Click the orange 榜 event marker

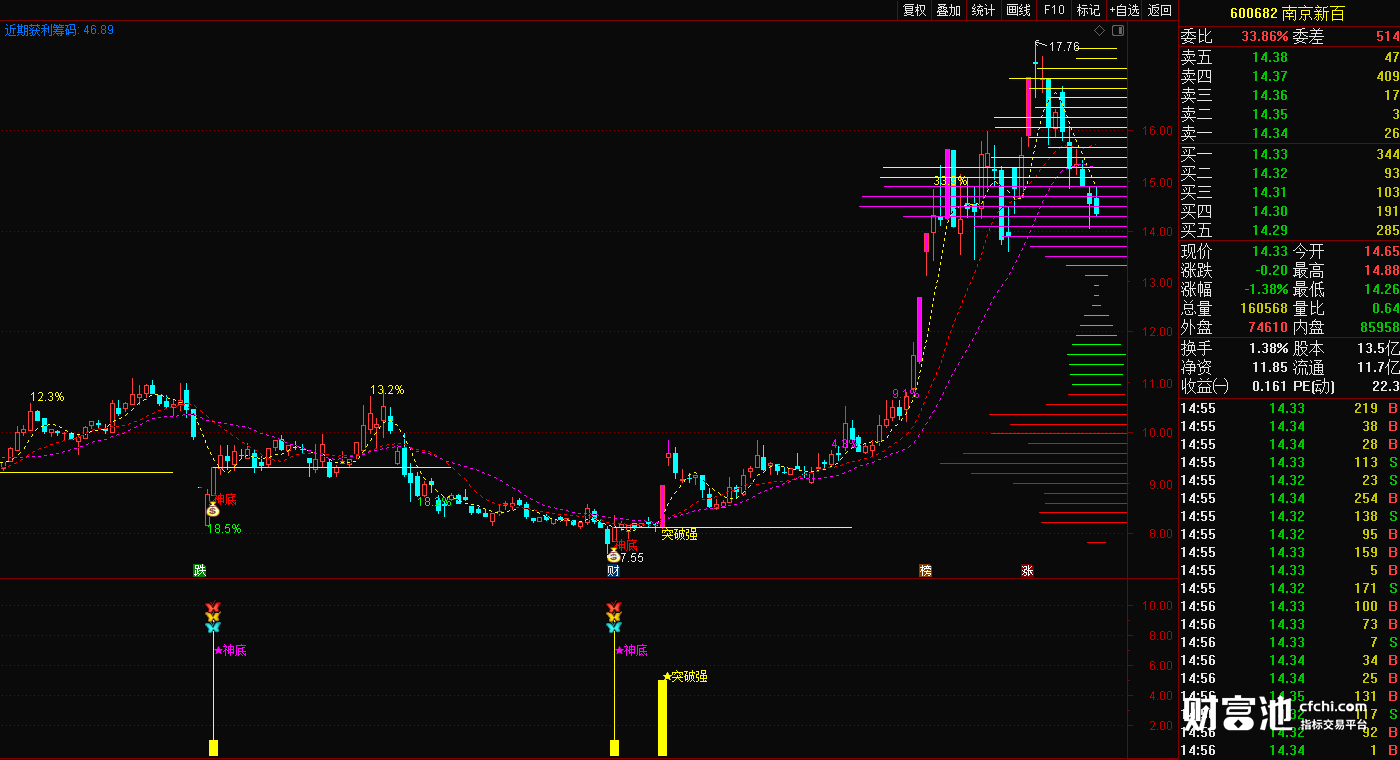click(x=925, y=571)
